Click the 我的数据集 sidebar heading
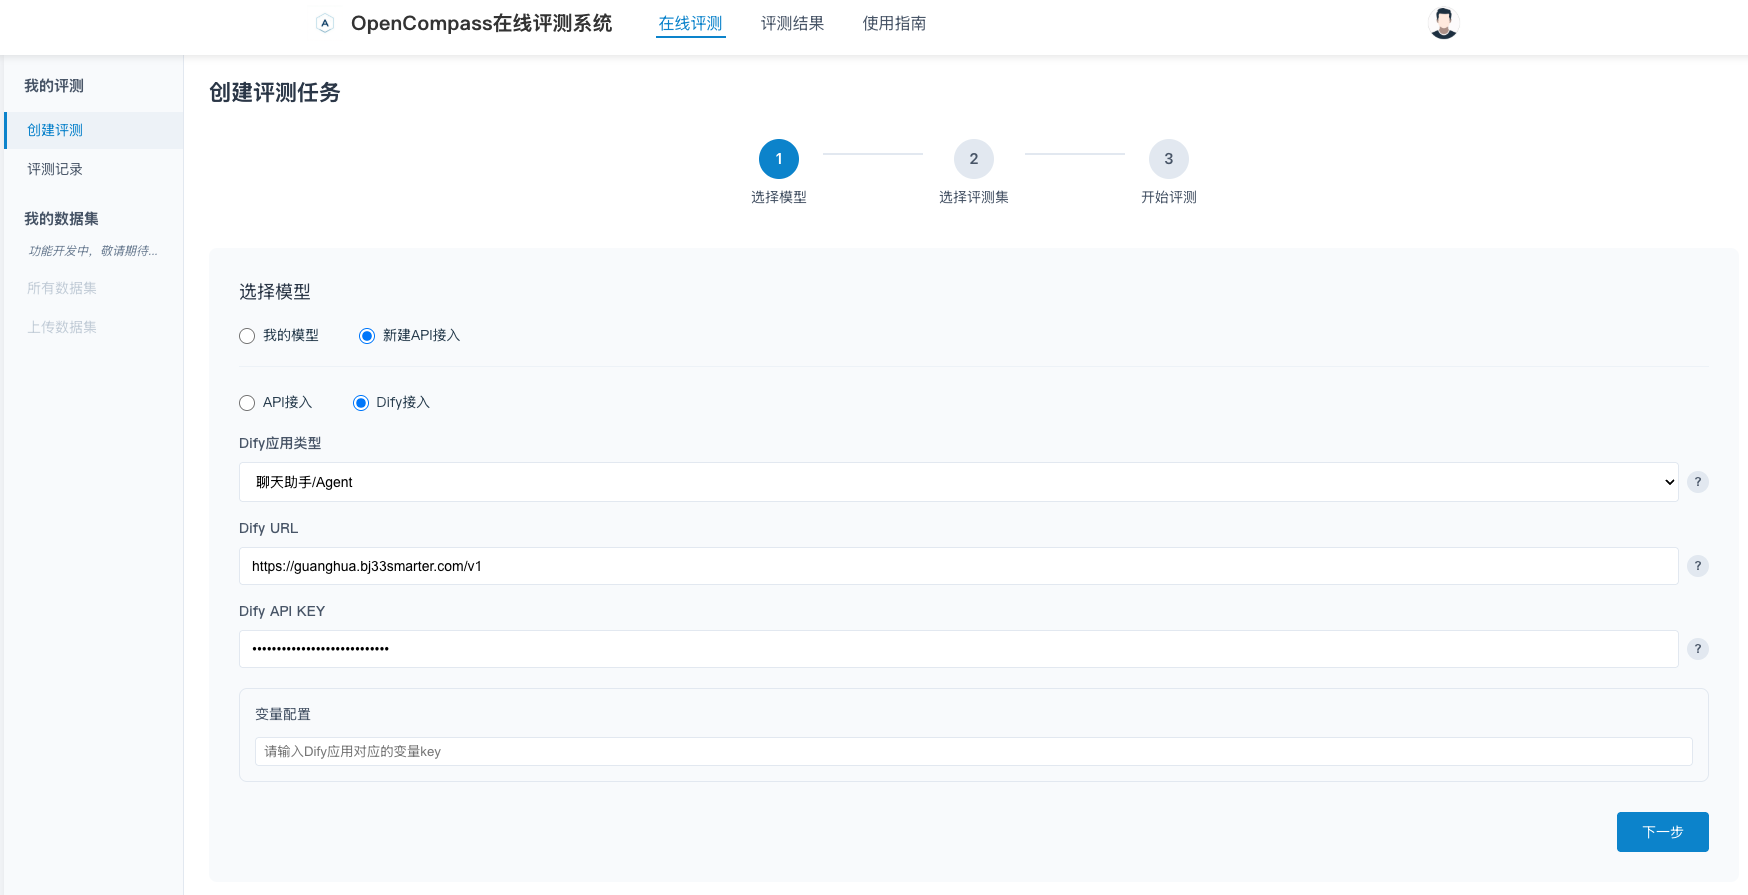Screen dimensions: 1748x895 pyautogui.click(x=61, y=219)
